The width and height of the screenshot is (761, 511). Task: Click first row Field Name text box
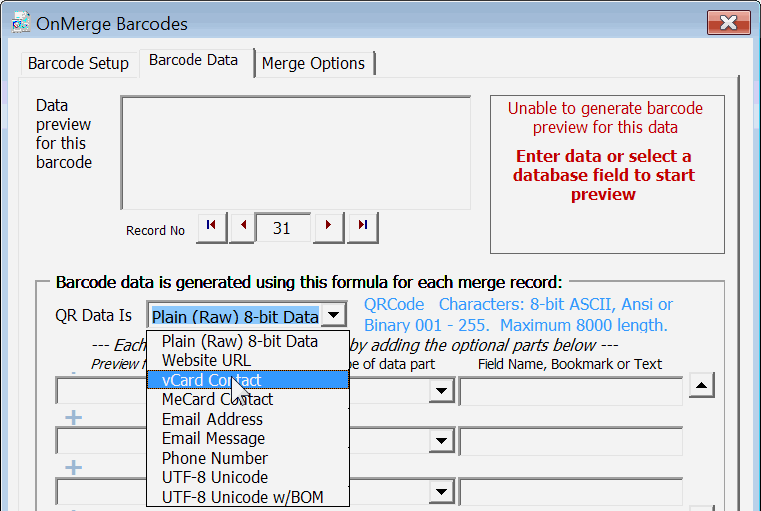point(570,392)
